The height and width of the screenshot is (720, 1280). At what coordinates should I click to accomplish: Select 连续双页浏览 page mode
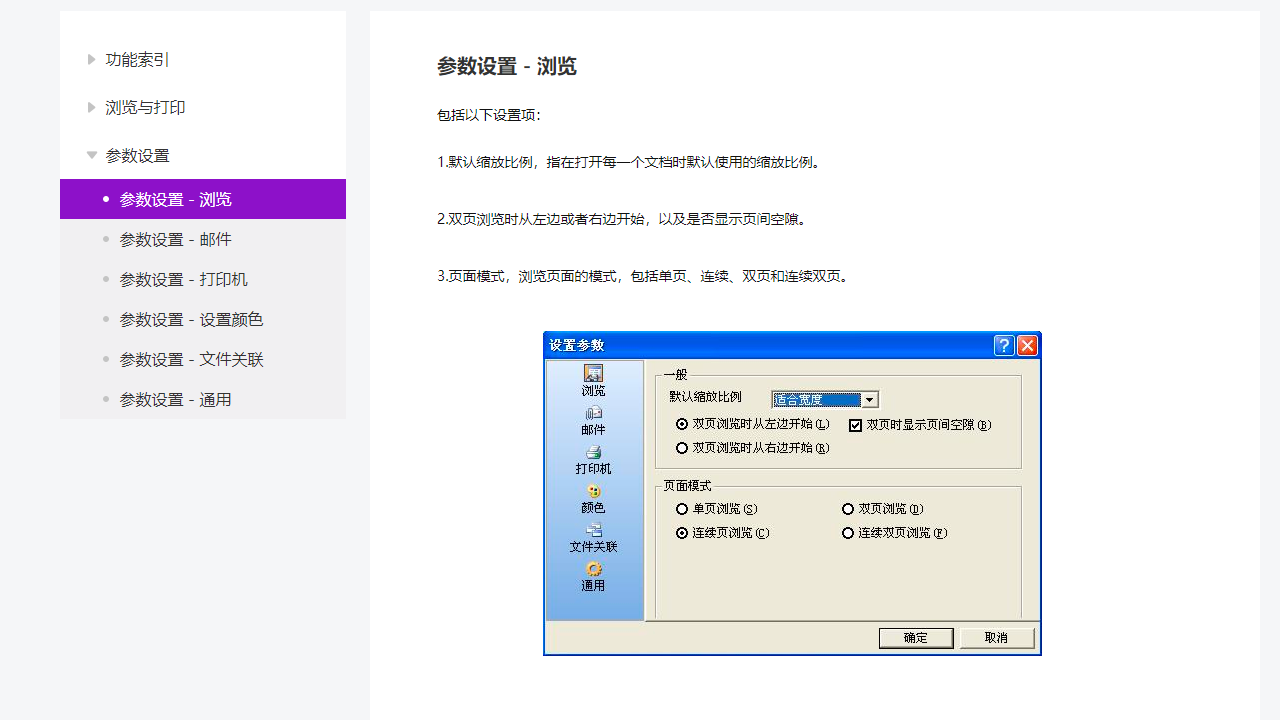(847, 533)
